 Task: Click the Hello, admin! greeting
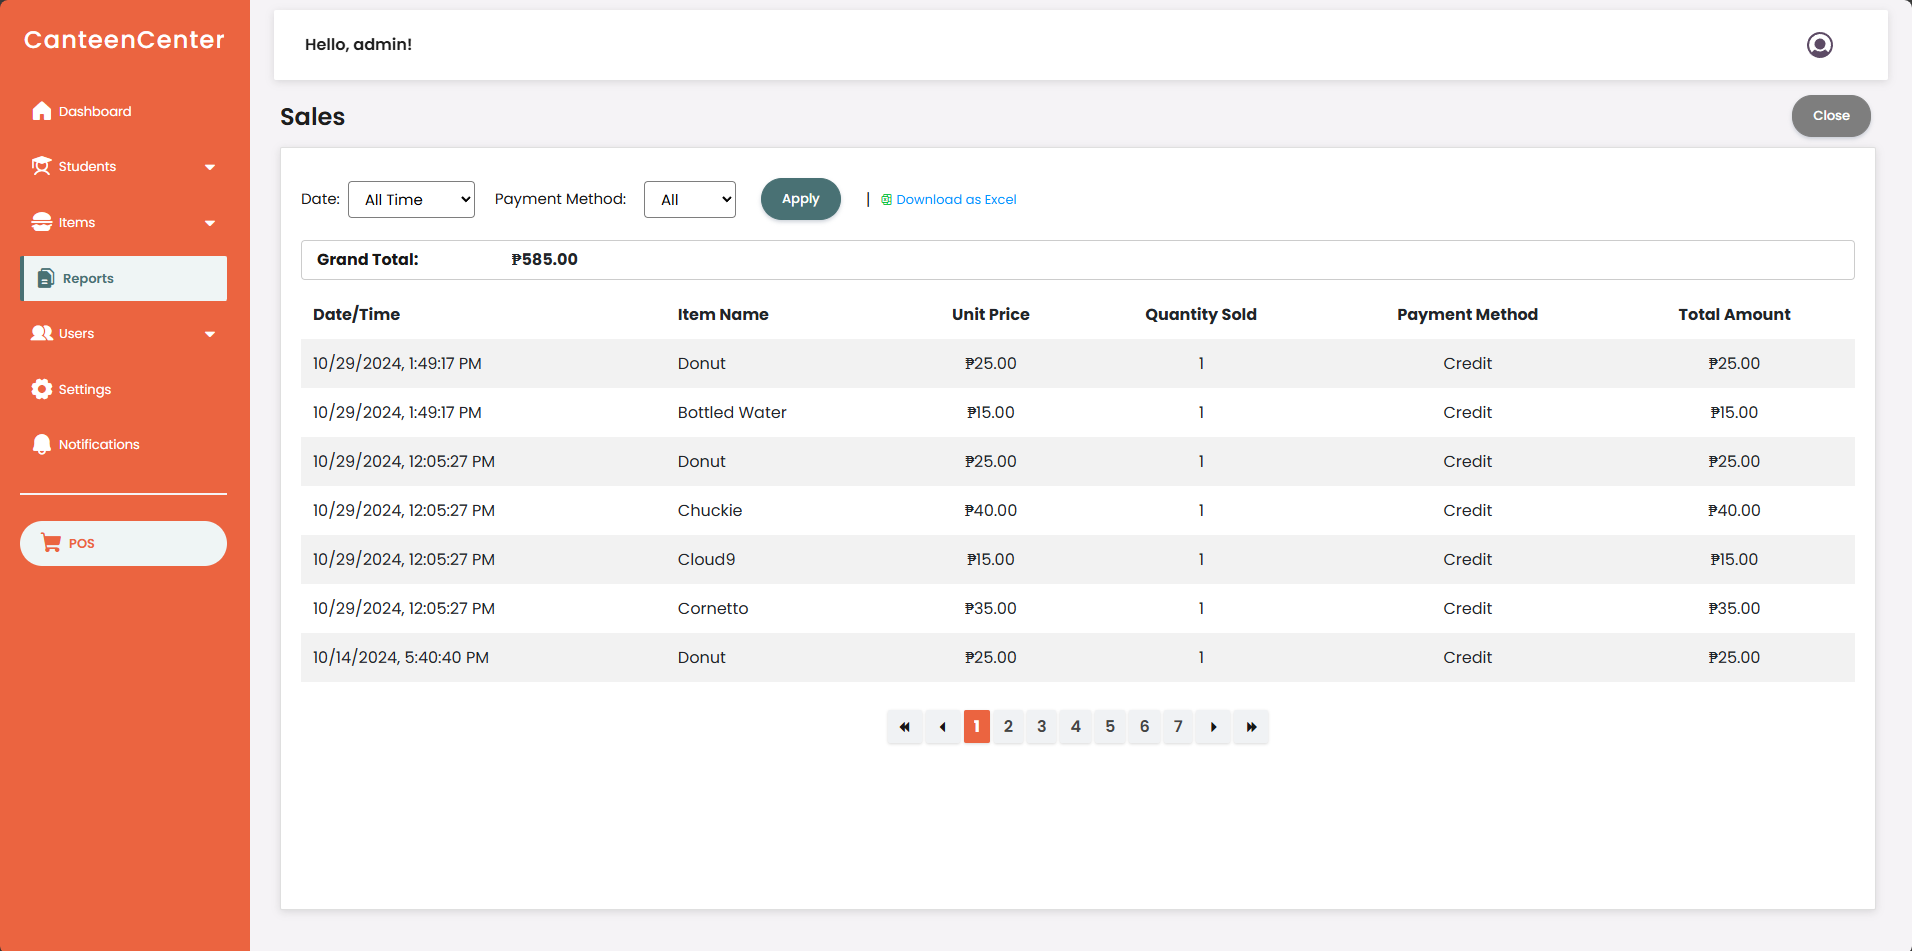tap(358, 44)
